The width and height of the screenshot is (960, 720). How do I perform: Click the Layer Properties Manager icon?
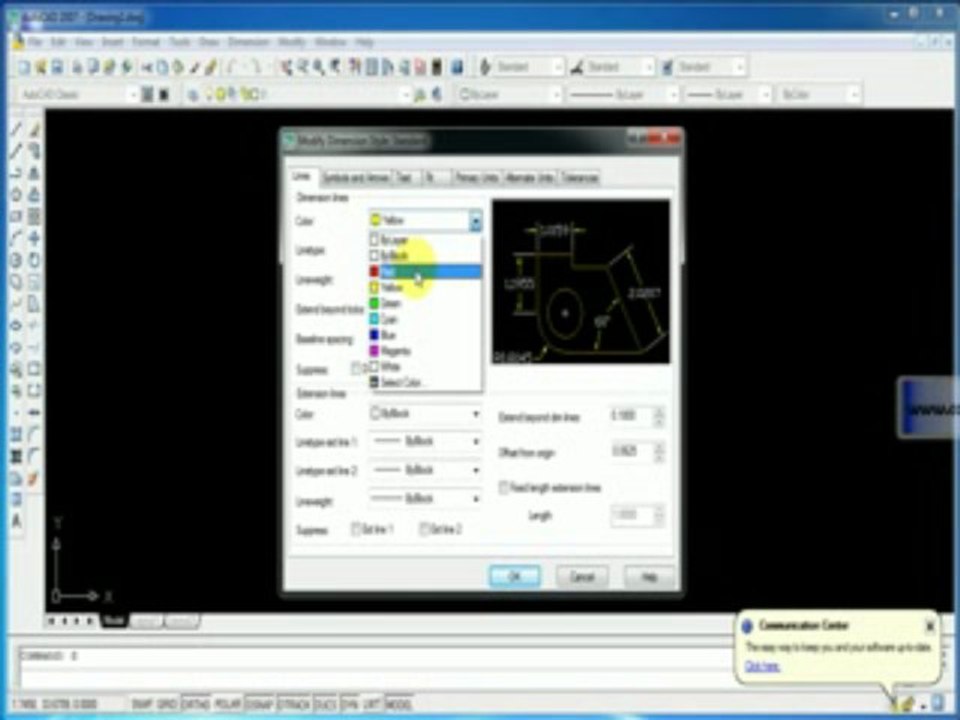(x=193, y=95)
